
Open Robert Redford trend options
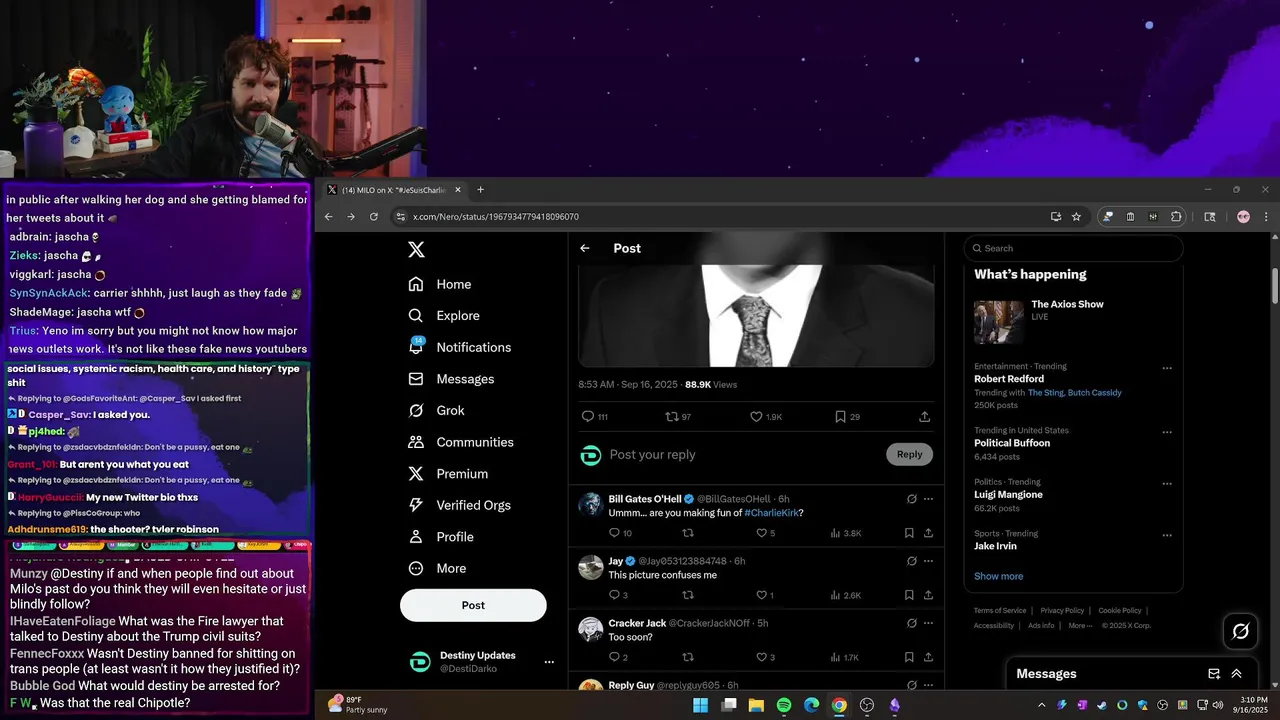1166,368
